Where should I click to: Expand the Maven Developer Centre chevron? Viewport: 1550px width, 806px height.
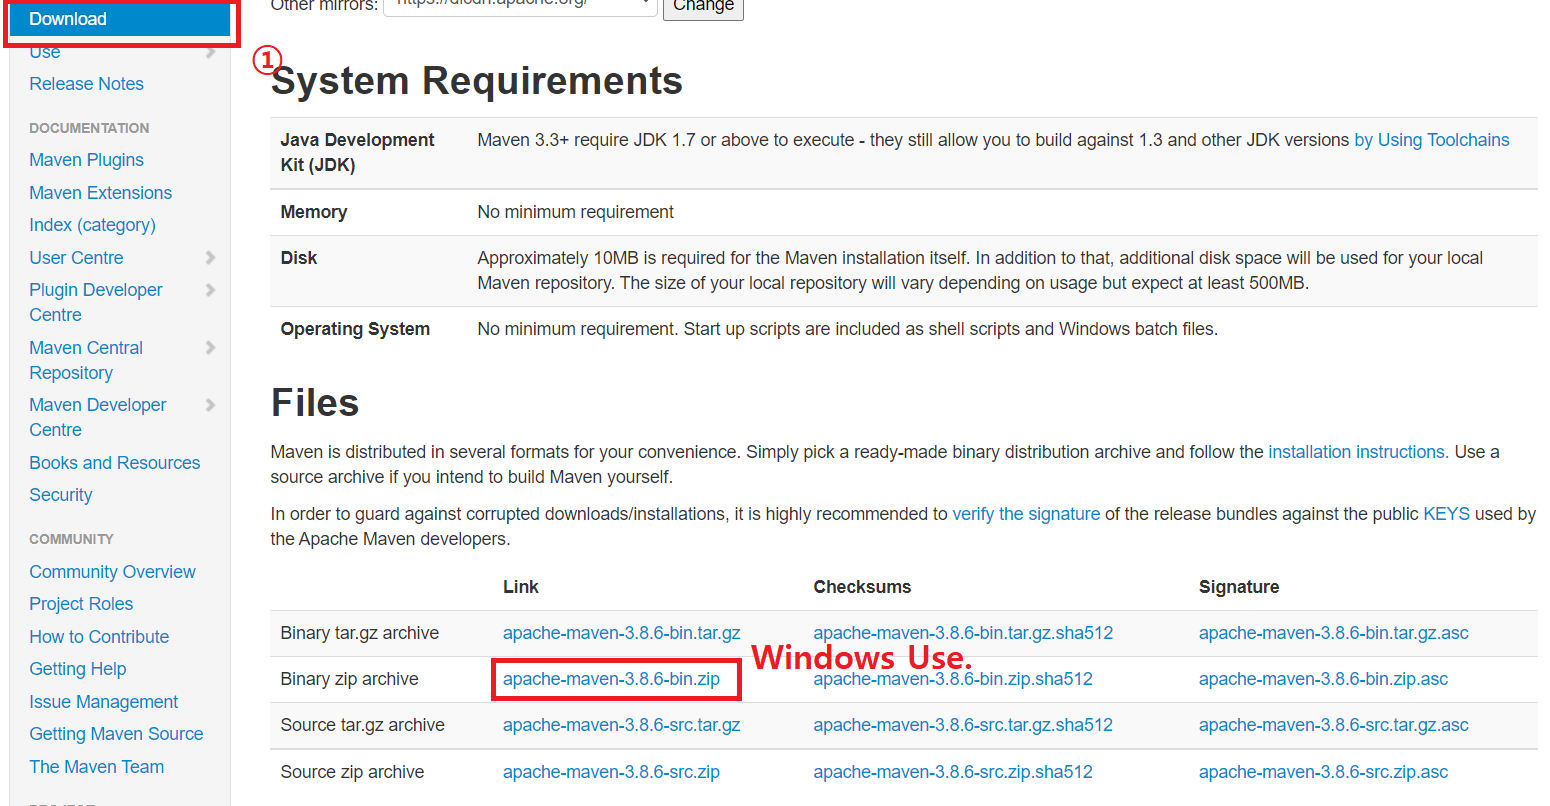point(210,405)
